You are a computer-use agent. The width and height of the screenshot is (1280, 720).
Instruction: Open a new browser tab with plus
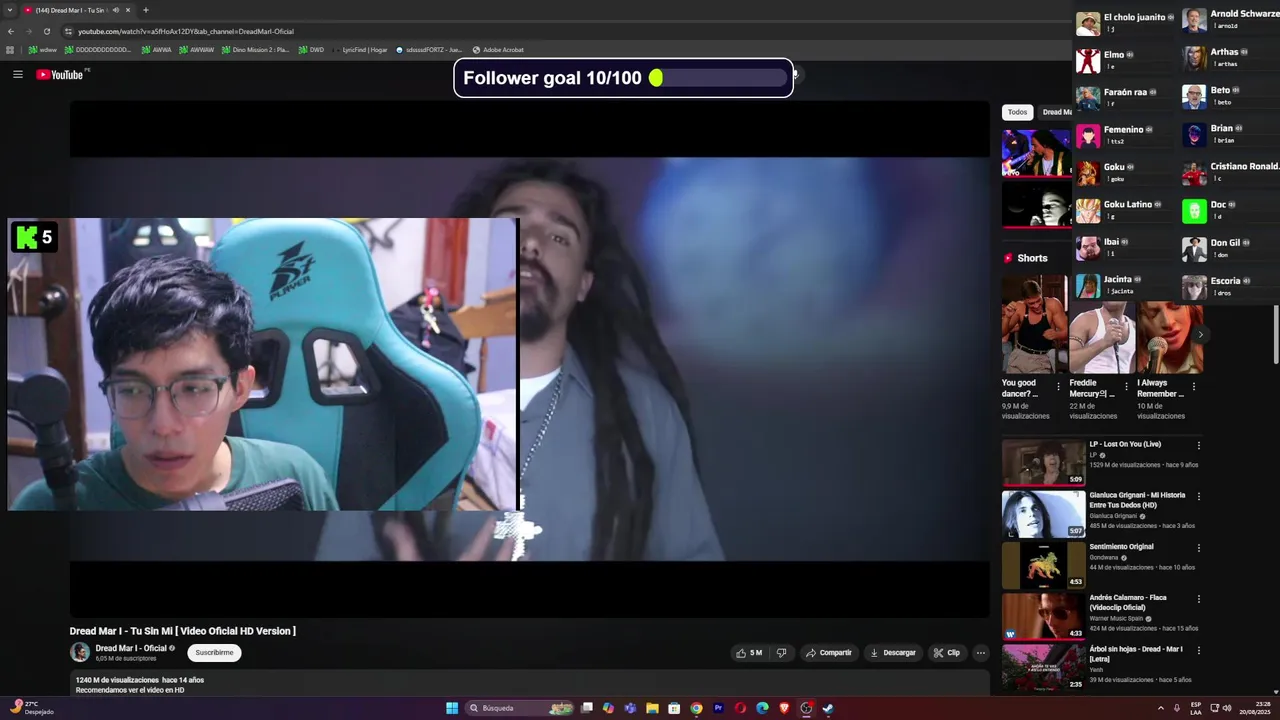click(145, 10)
